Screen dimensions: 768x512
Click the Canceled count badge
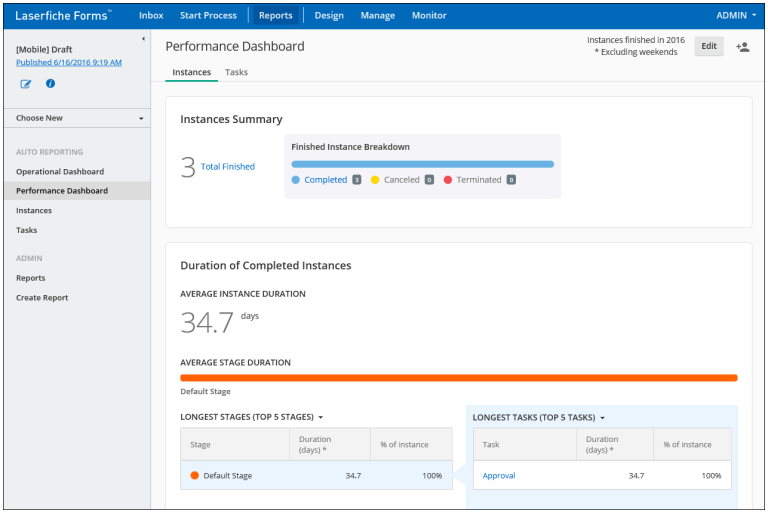click(x=429, y=180)
